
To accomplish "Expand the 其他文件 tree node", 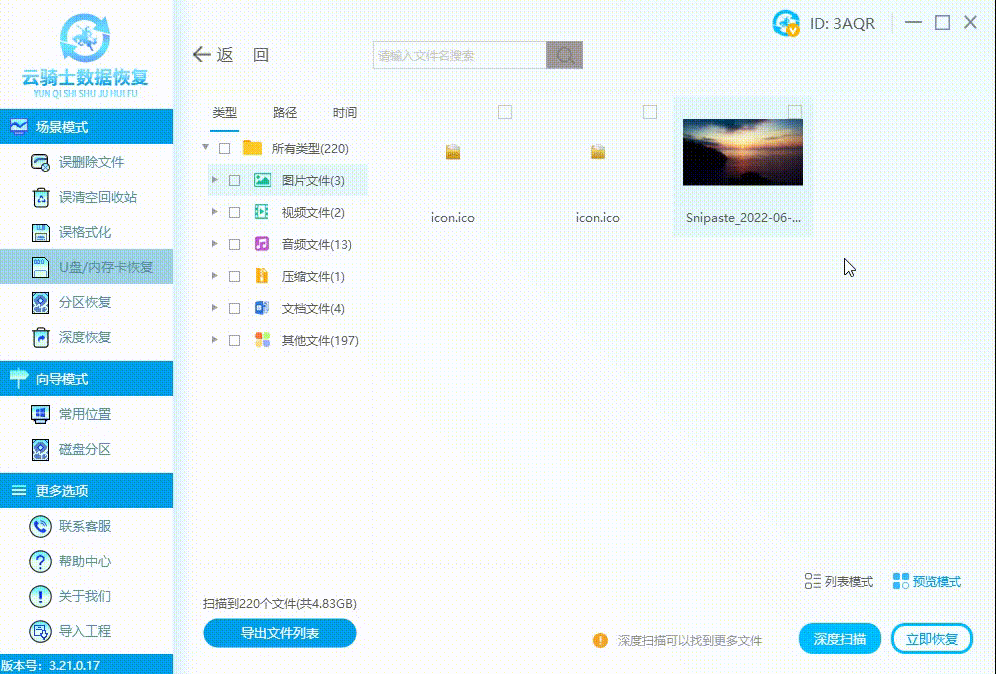I will (x=215, y=340).
